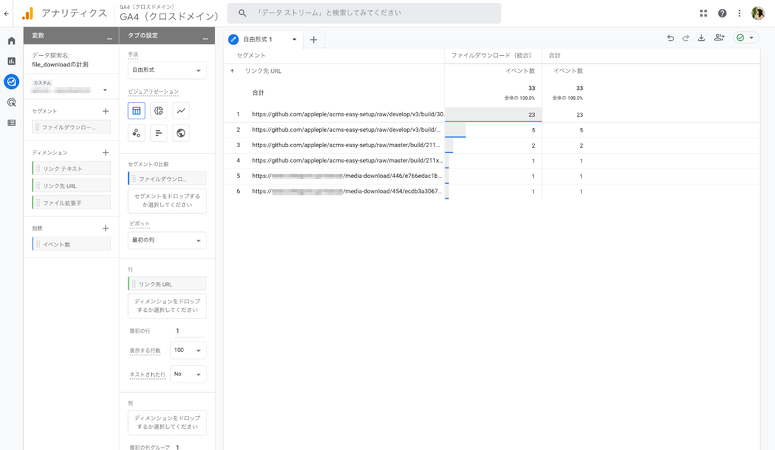775x450 pixels.
Task: Click the data stream search field
Action: 364,13
